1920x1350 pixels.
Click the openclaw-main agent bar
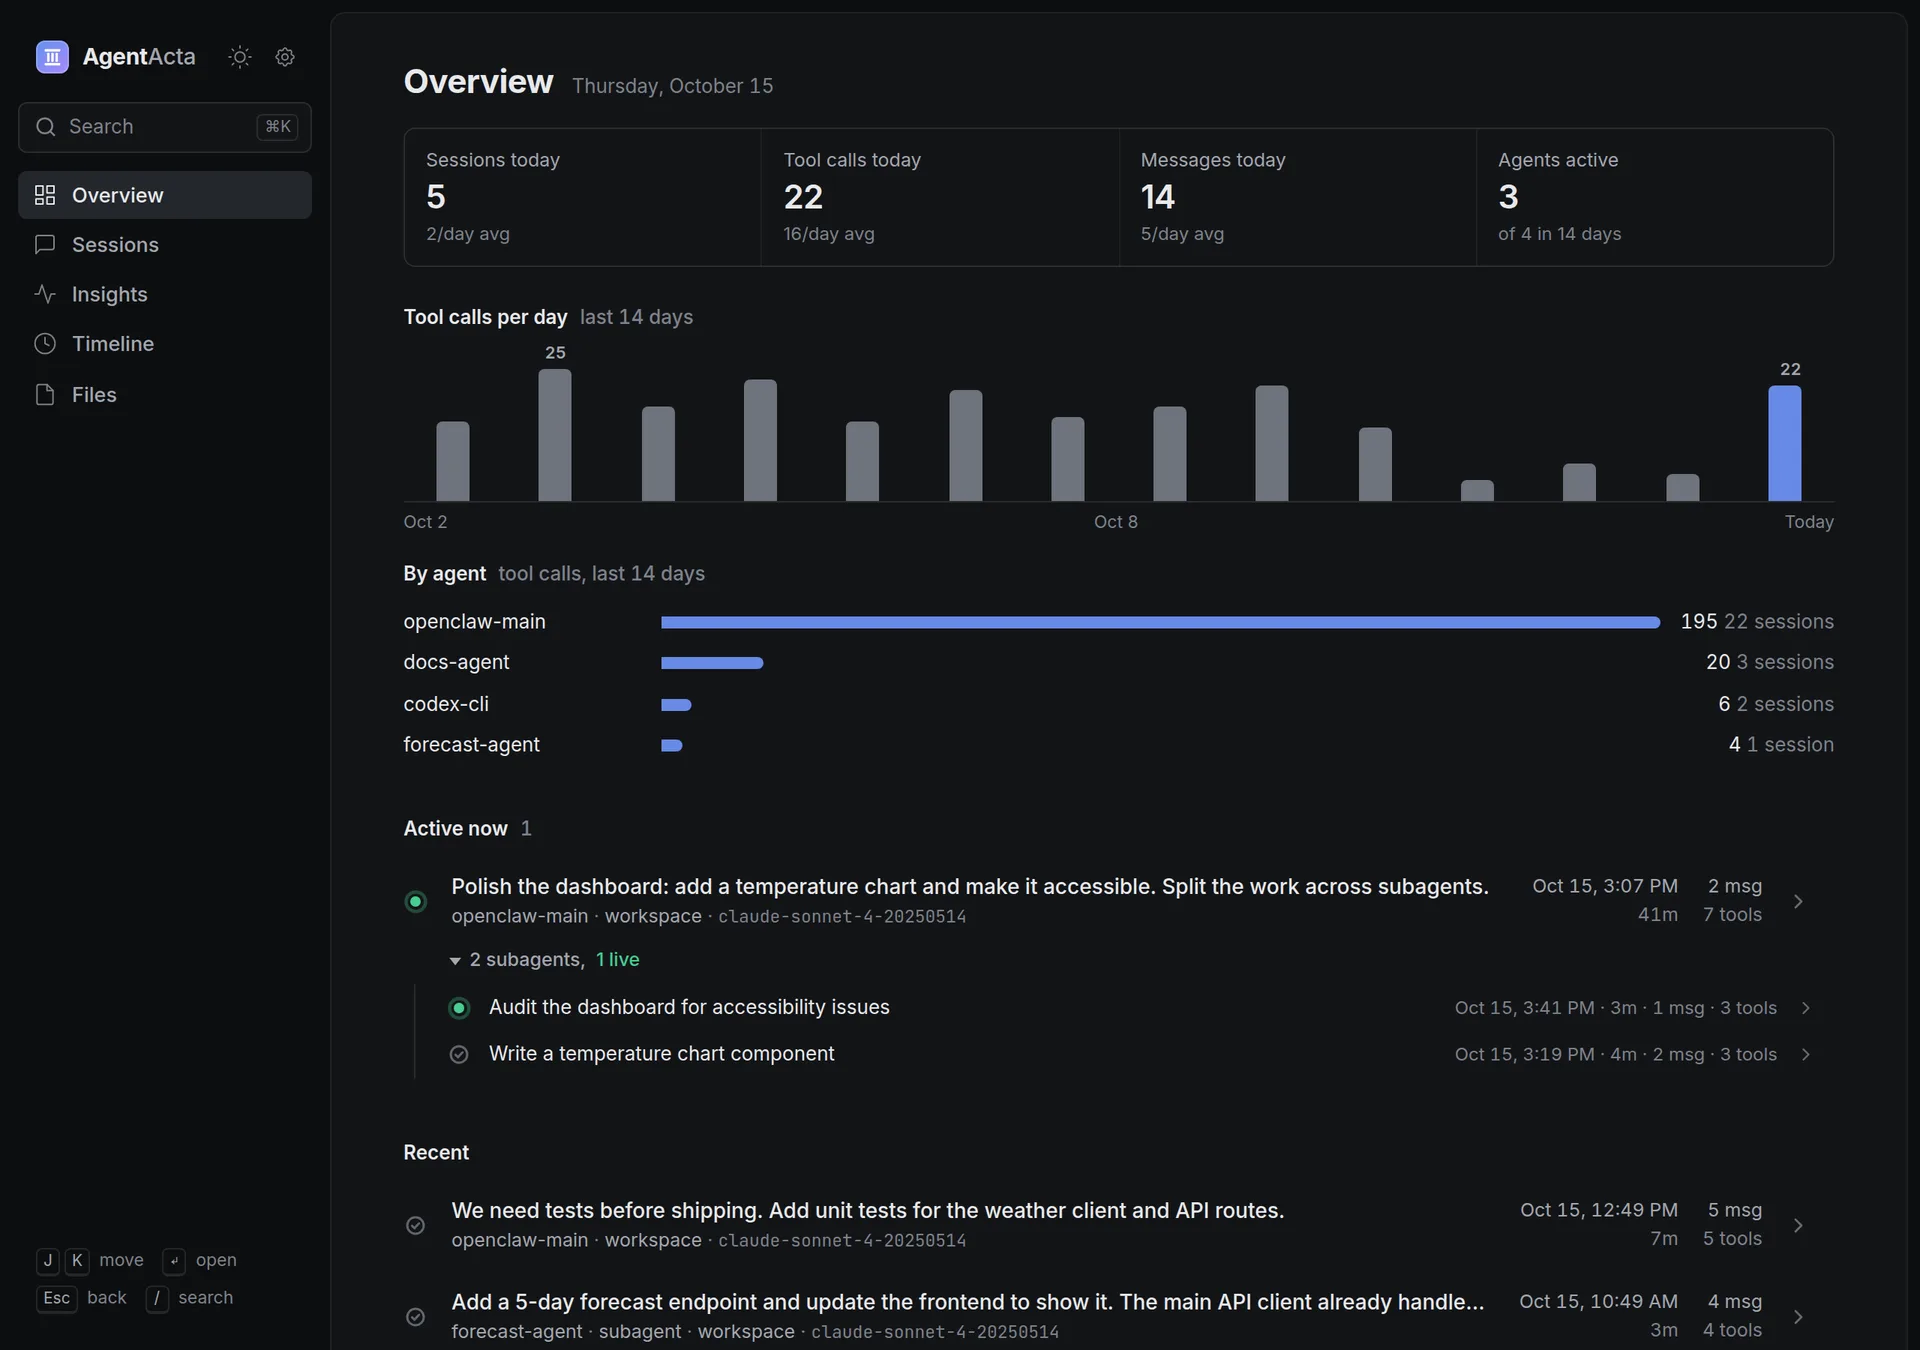click(1160, 622)
